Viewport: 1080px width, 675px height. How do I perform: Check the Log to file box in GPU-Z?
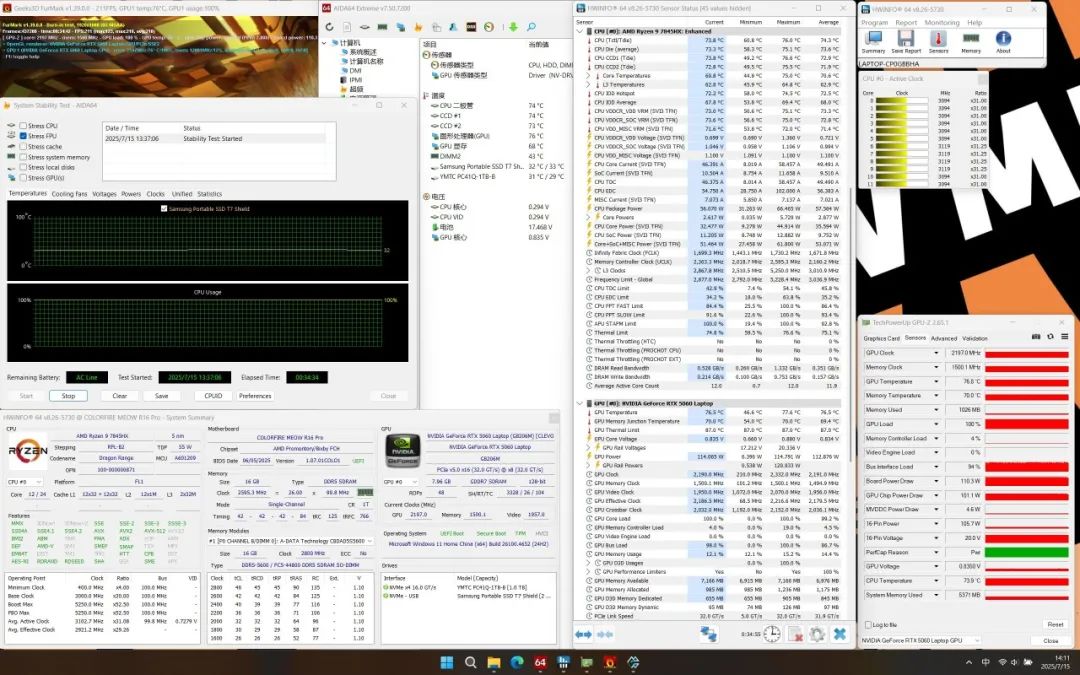tap(868, 625)
